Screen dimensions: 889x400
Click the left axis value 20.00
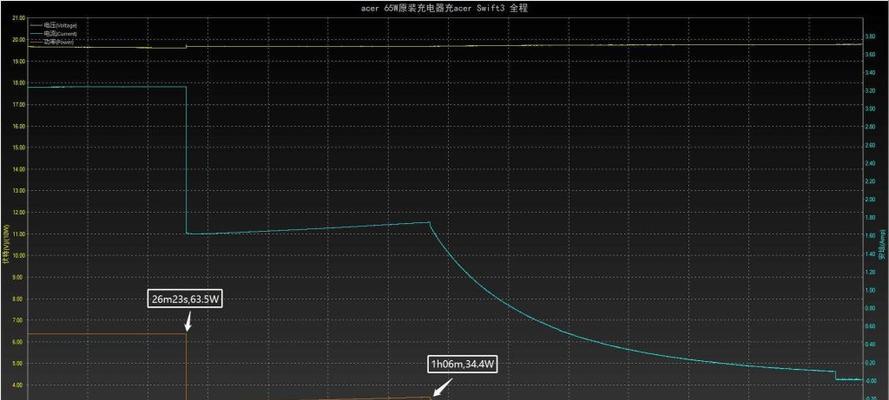(19, 40)
